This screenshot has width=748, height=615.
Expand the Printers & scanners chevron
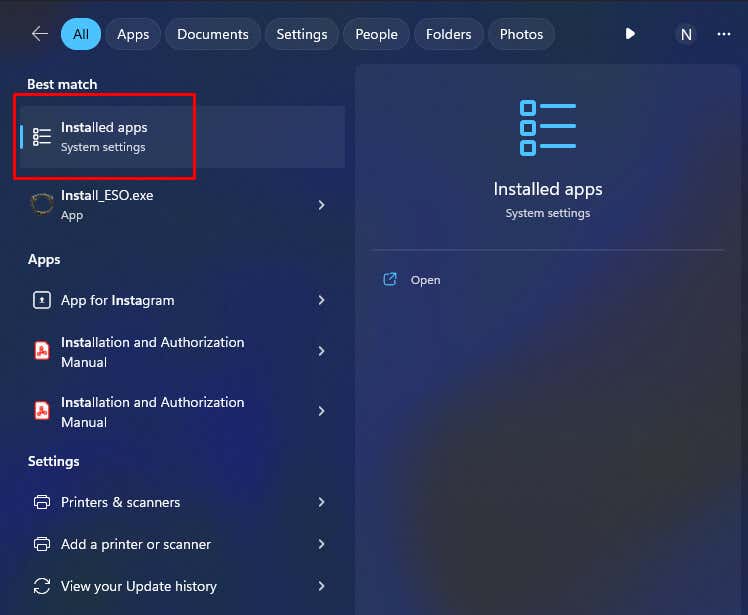coord(321,502)
